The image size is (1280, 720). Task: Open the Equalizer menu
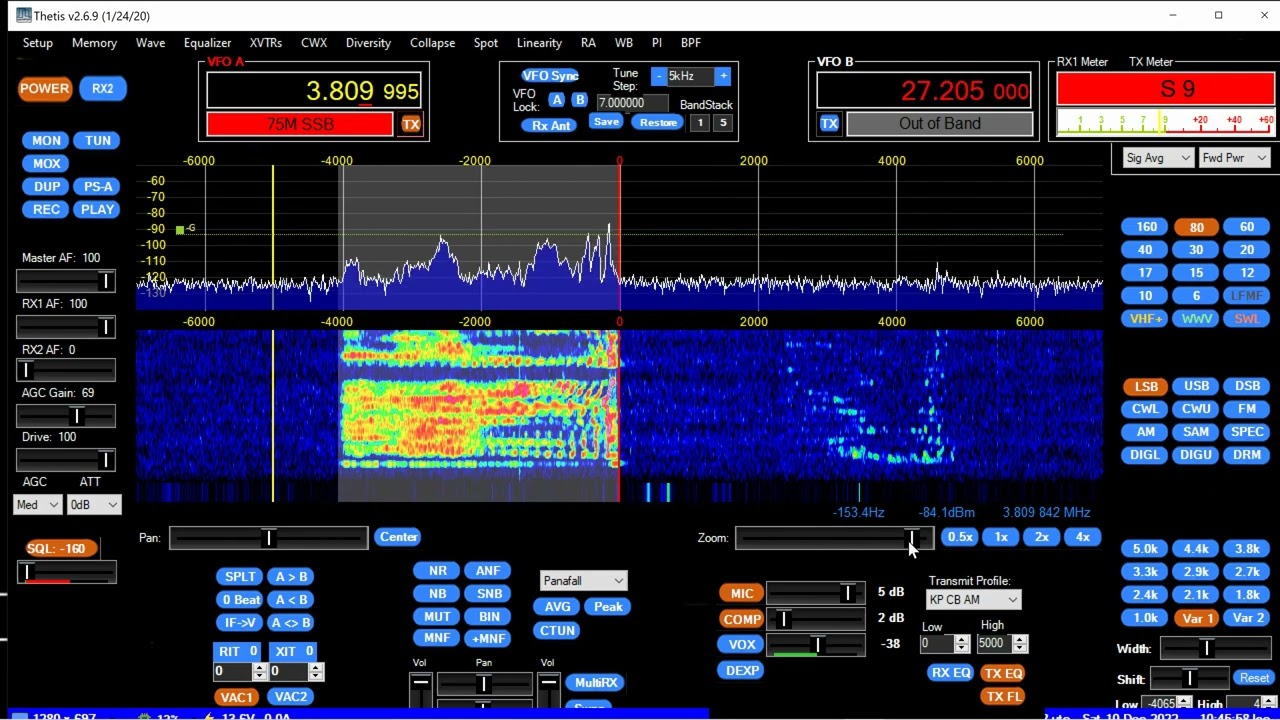[x=207, y=43]
